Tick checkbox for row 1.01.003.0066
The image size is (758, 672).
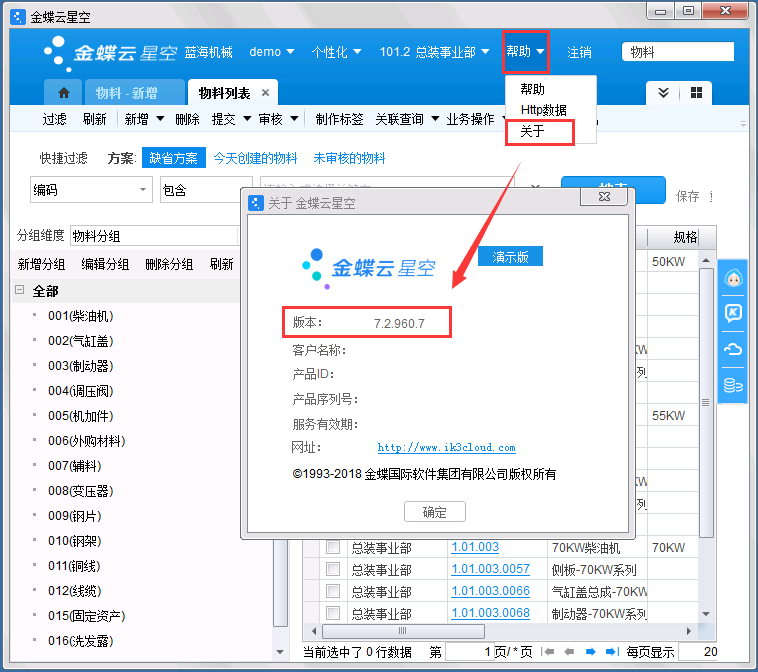tap(333, 591)
